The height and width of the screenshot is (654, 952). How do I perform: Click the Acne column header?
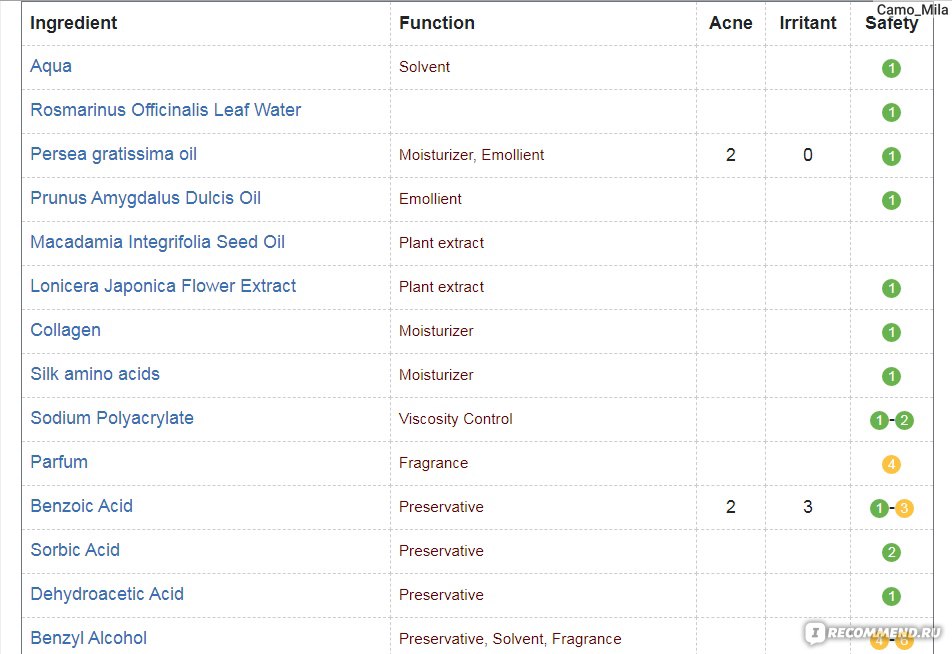[730, 23]
